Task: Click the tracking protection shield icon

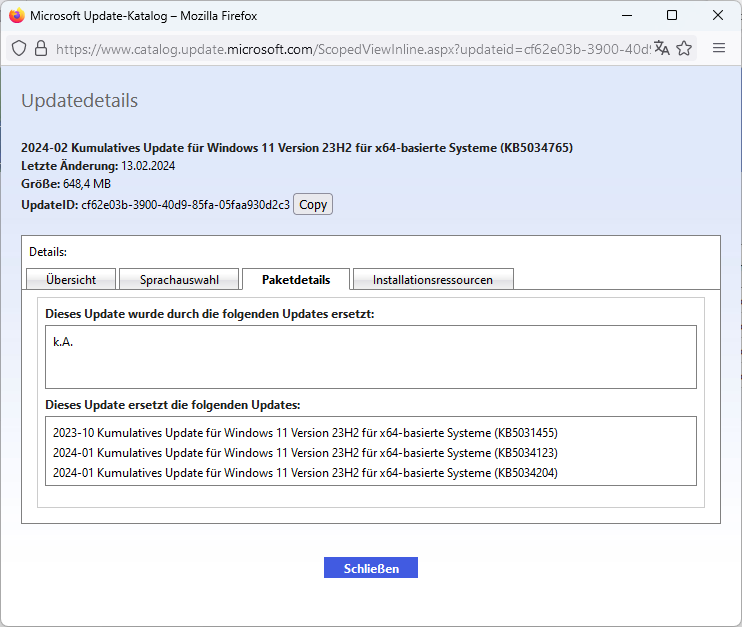Action: tap(19, 48)
